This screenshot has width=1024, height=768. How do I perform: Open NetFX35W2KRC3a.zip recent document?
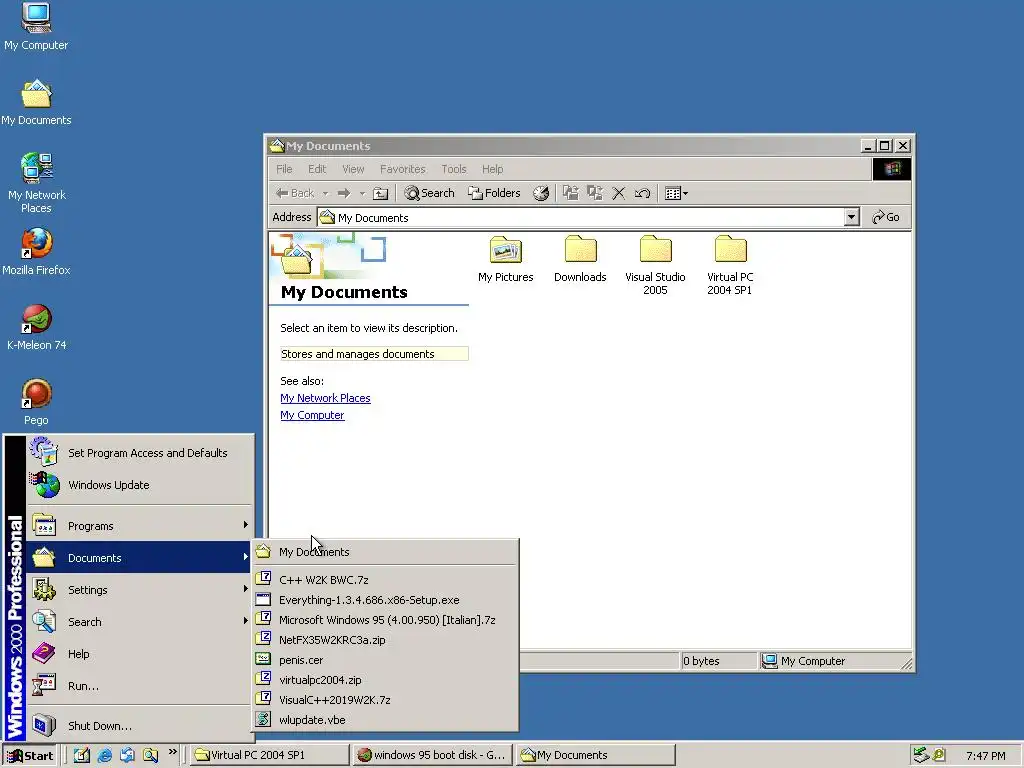tap(385, 640)
